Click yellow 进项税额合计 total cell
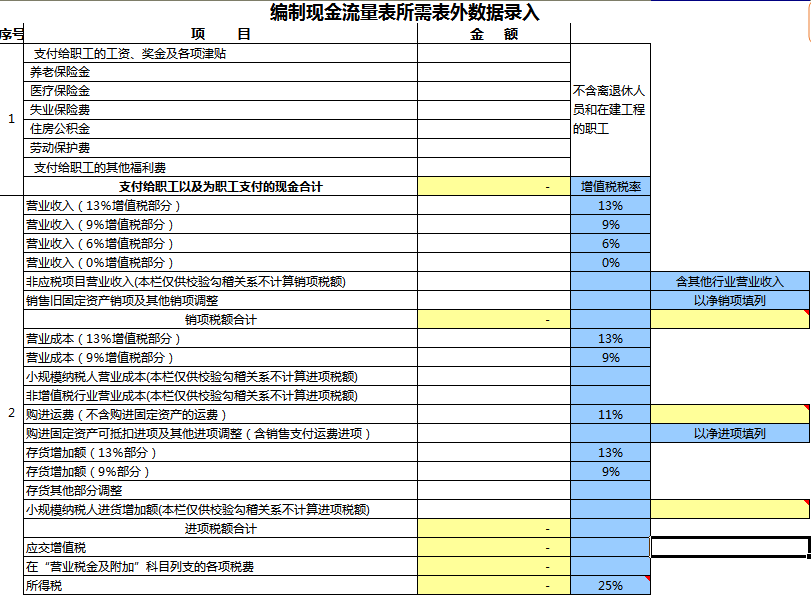Screen dimensions: 811x595 [490, 528]
